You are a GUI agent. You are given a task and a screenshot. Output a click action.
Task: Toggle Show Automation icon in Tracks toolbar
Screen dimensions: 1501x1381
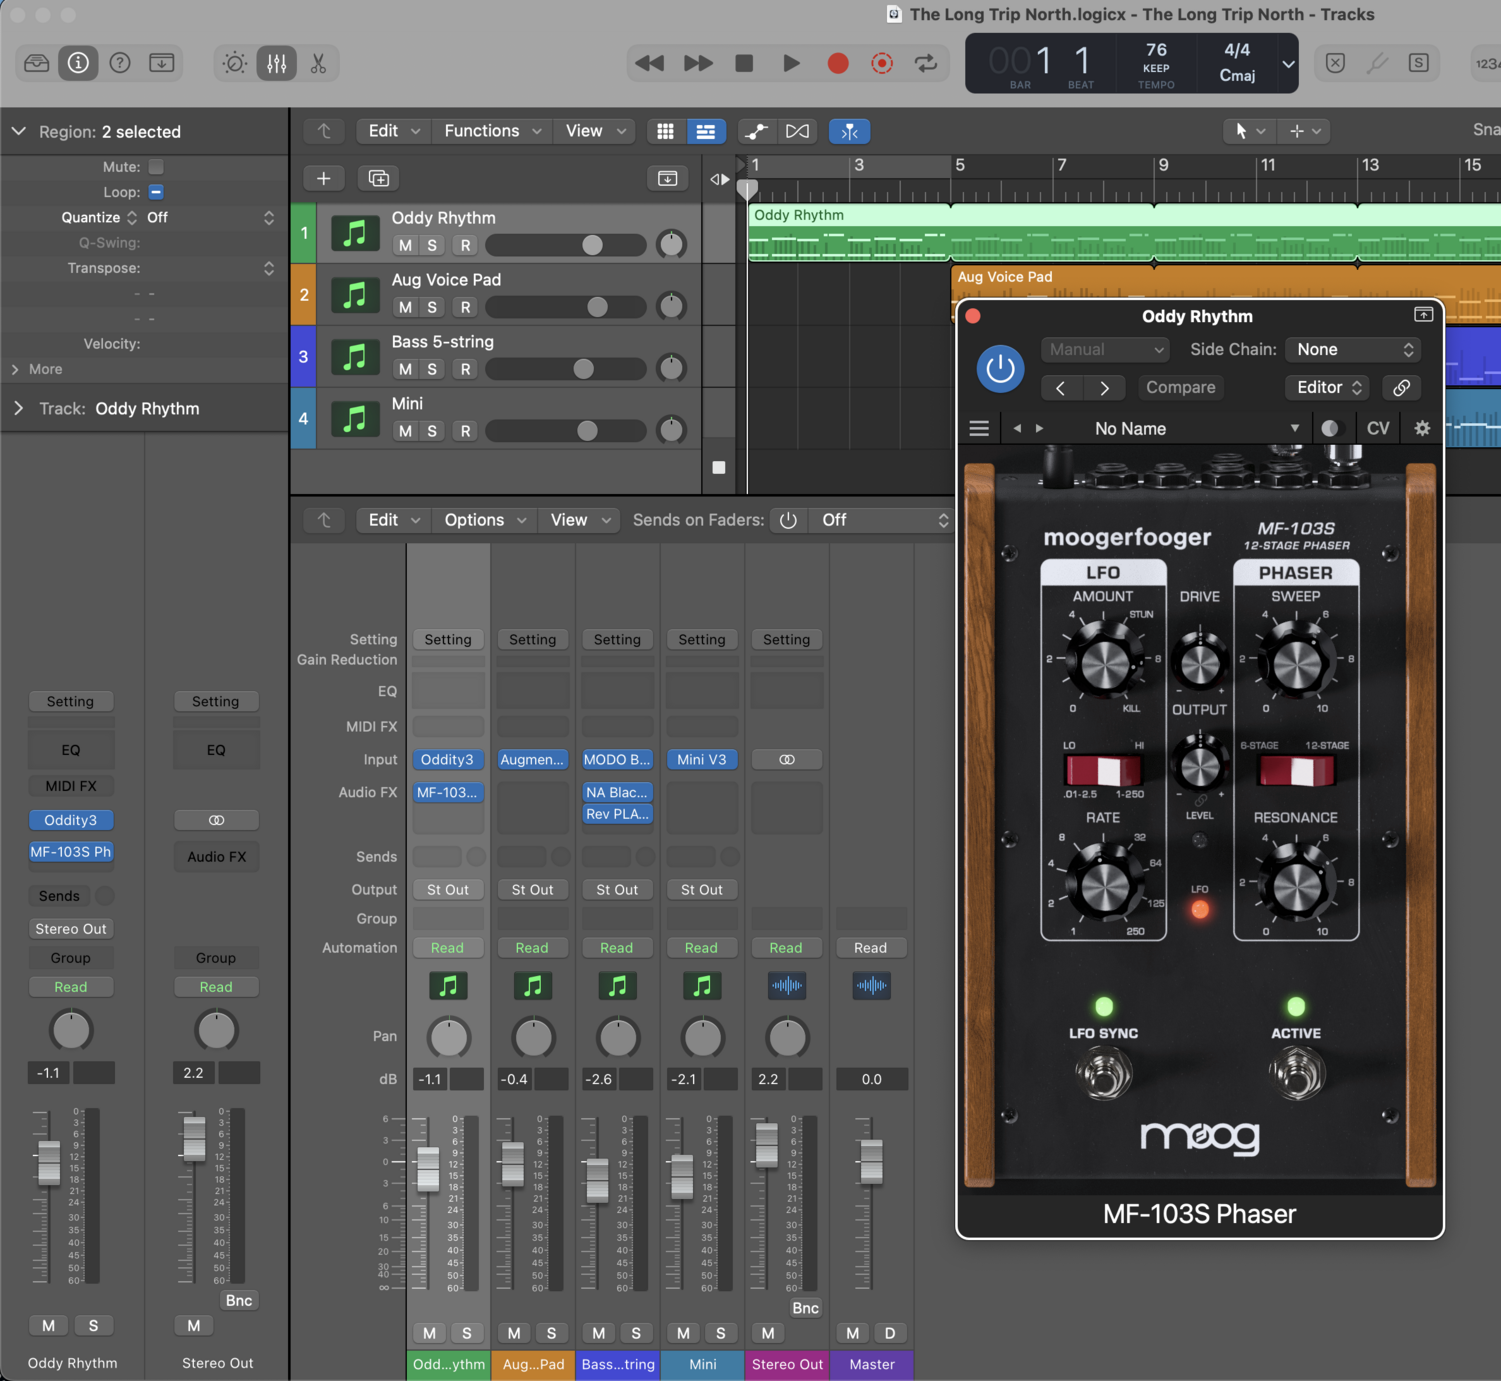[756, 131]
